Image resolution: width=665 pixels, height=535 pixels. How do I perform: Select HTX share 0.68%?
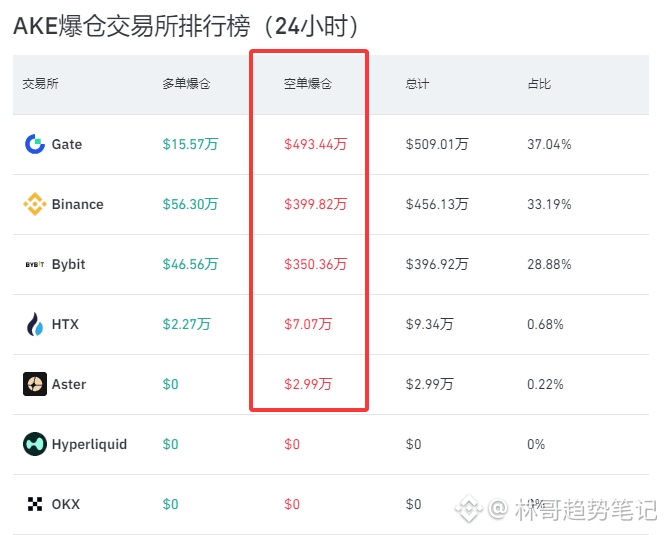545,324
